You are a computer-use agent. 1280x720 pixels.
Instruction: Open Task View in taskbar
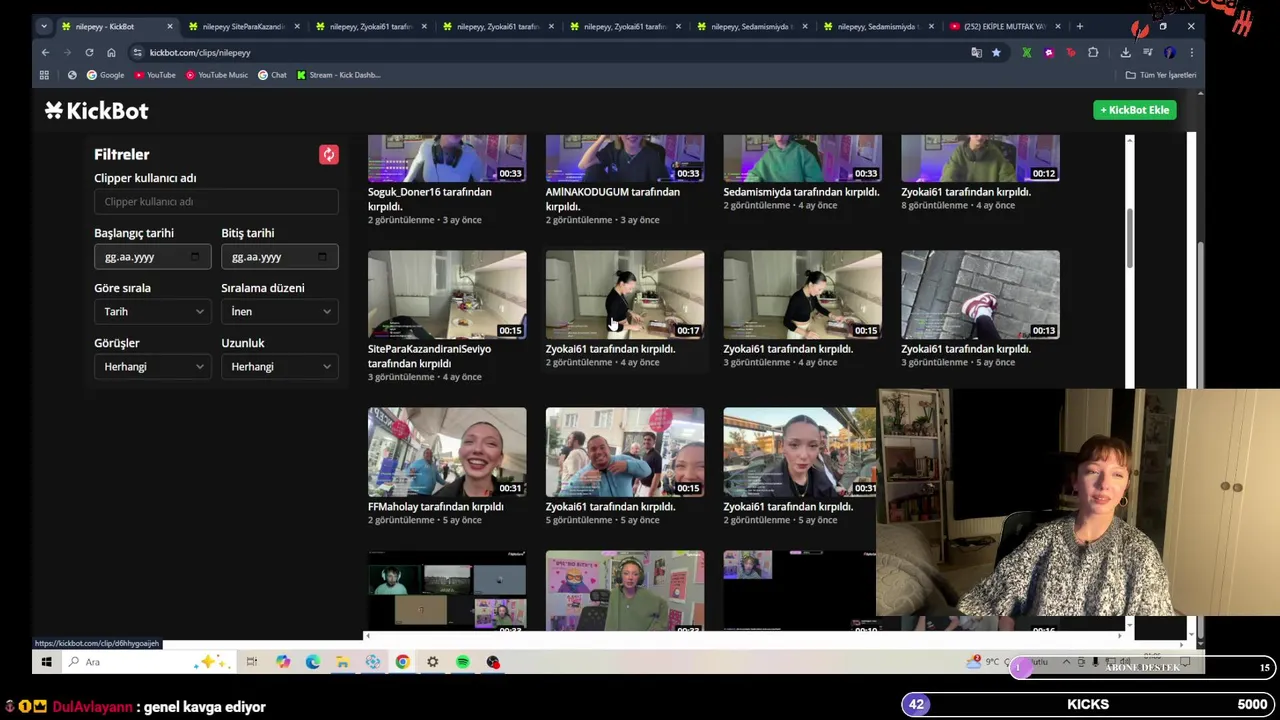click(x=251, y=662)
